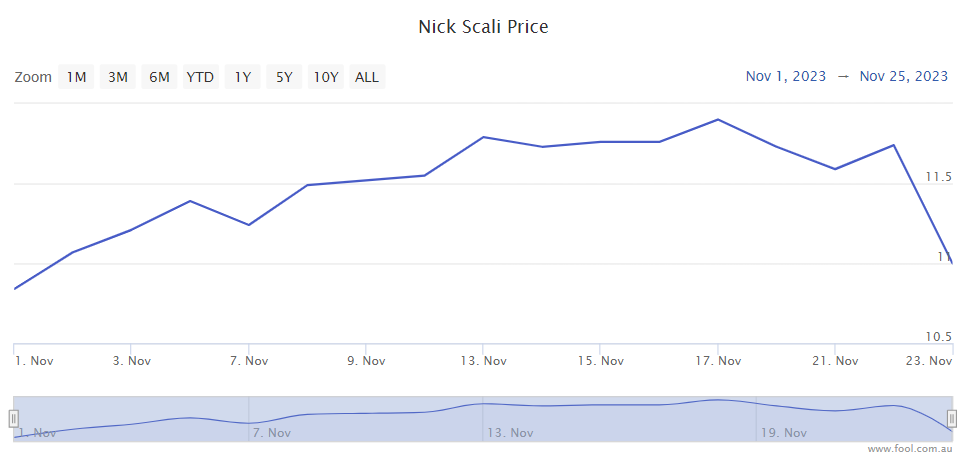The image size is (973, 462).
Task: Switch zoom to YTD
Action: click(x=200, y=77)
